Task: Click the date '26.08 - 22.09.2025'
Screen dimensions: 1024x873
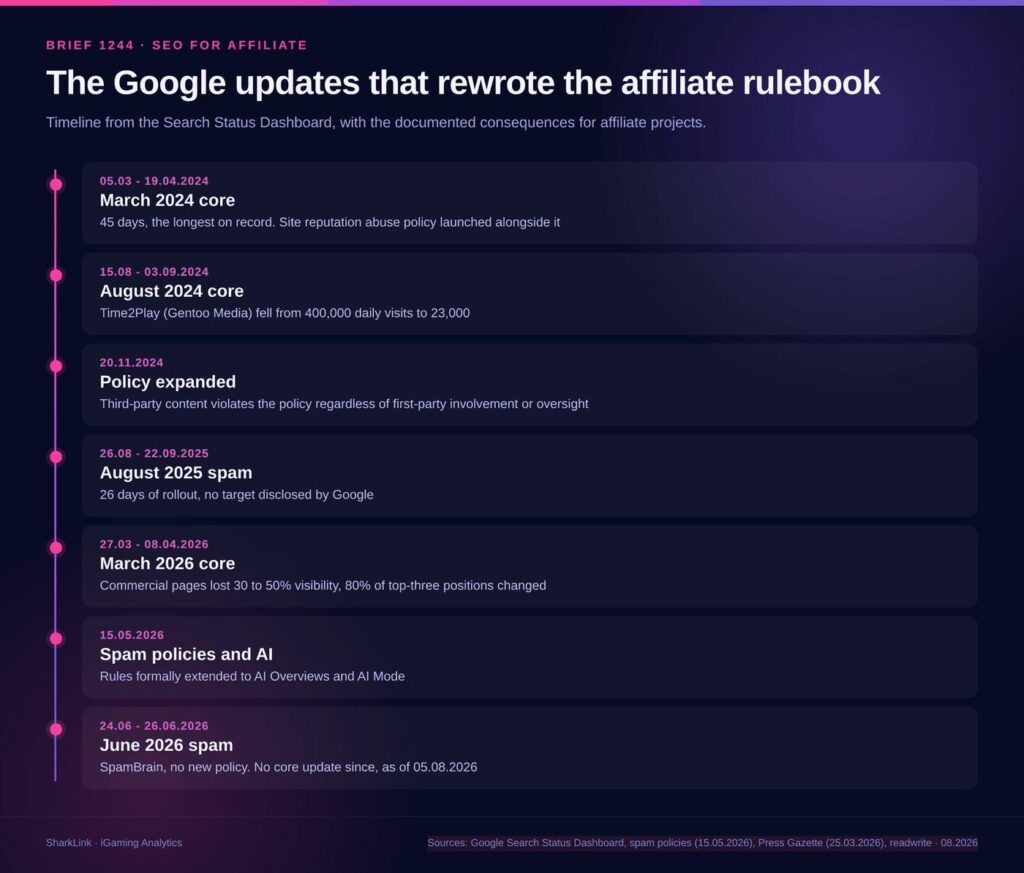Action: (154, 453)
